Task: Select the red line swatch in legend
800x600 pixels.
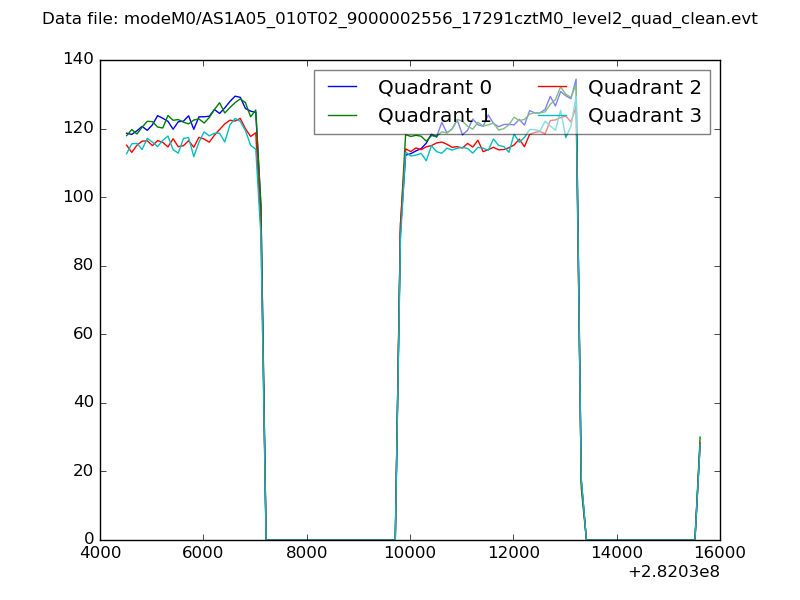Action: (554, 87)
